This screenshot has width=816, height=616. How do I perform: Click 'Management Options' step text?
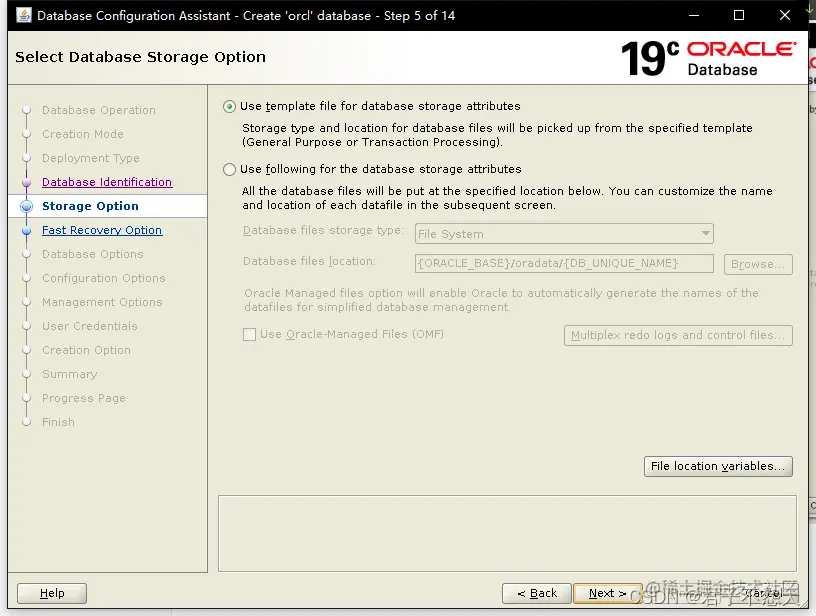coord(102,302)
